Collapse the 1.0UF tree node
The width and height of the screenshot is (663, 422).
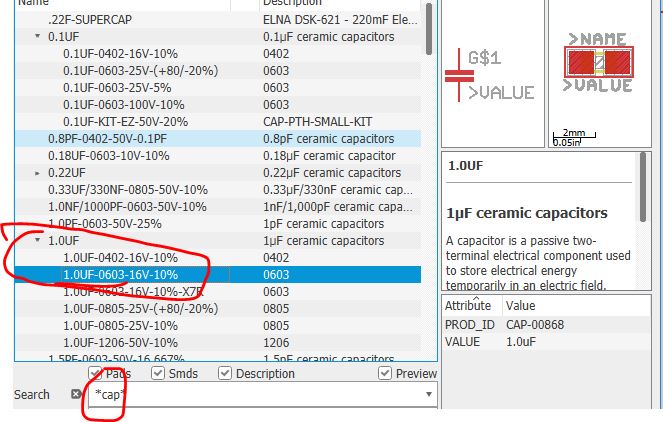pyautogui.click(x=38, y=241)
